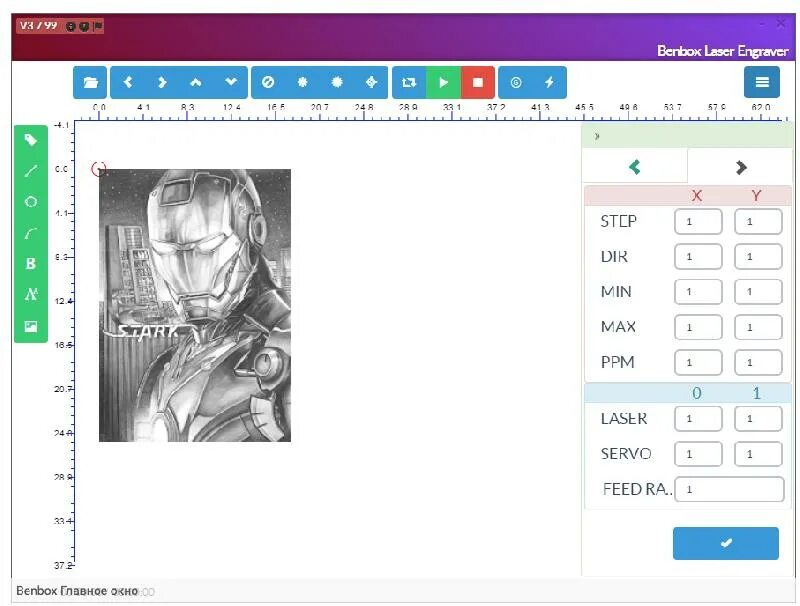Viewport: 800px width, 606px height.
Task: Click the crosshair origin icon in toolbar
Action: pyautogui.click(x=371, y=82)
